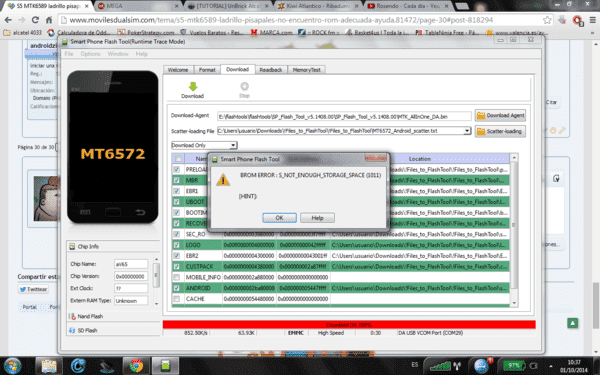600x375 pixels.
Task: Go to browser home page
Action: coord(49,20)
